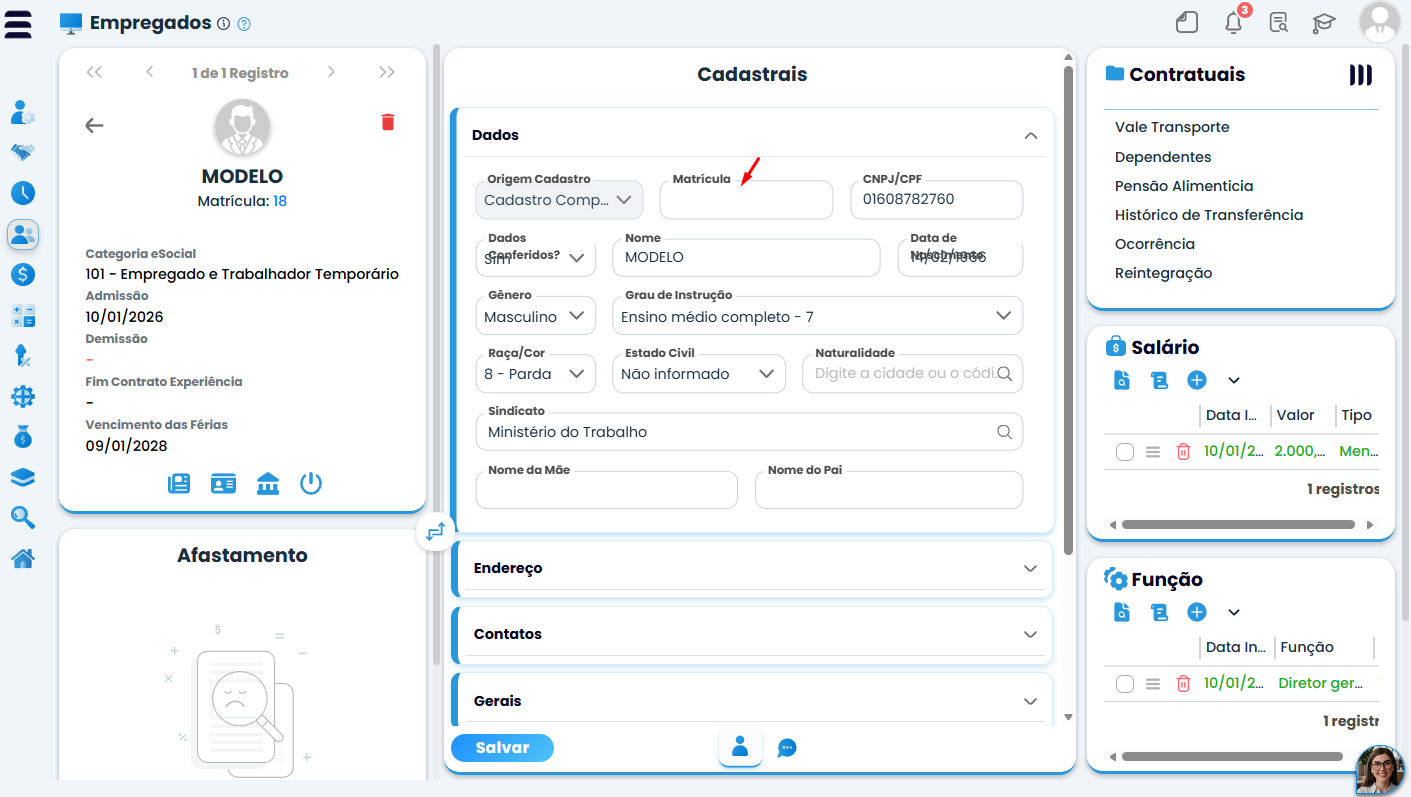Screen dimensions: 1411x797
Task: Open the Origem Cadastro dropdown
Action: click(560, 200)
